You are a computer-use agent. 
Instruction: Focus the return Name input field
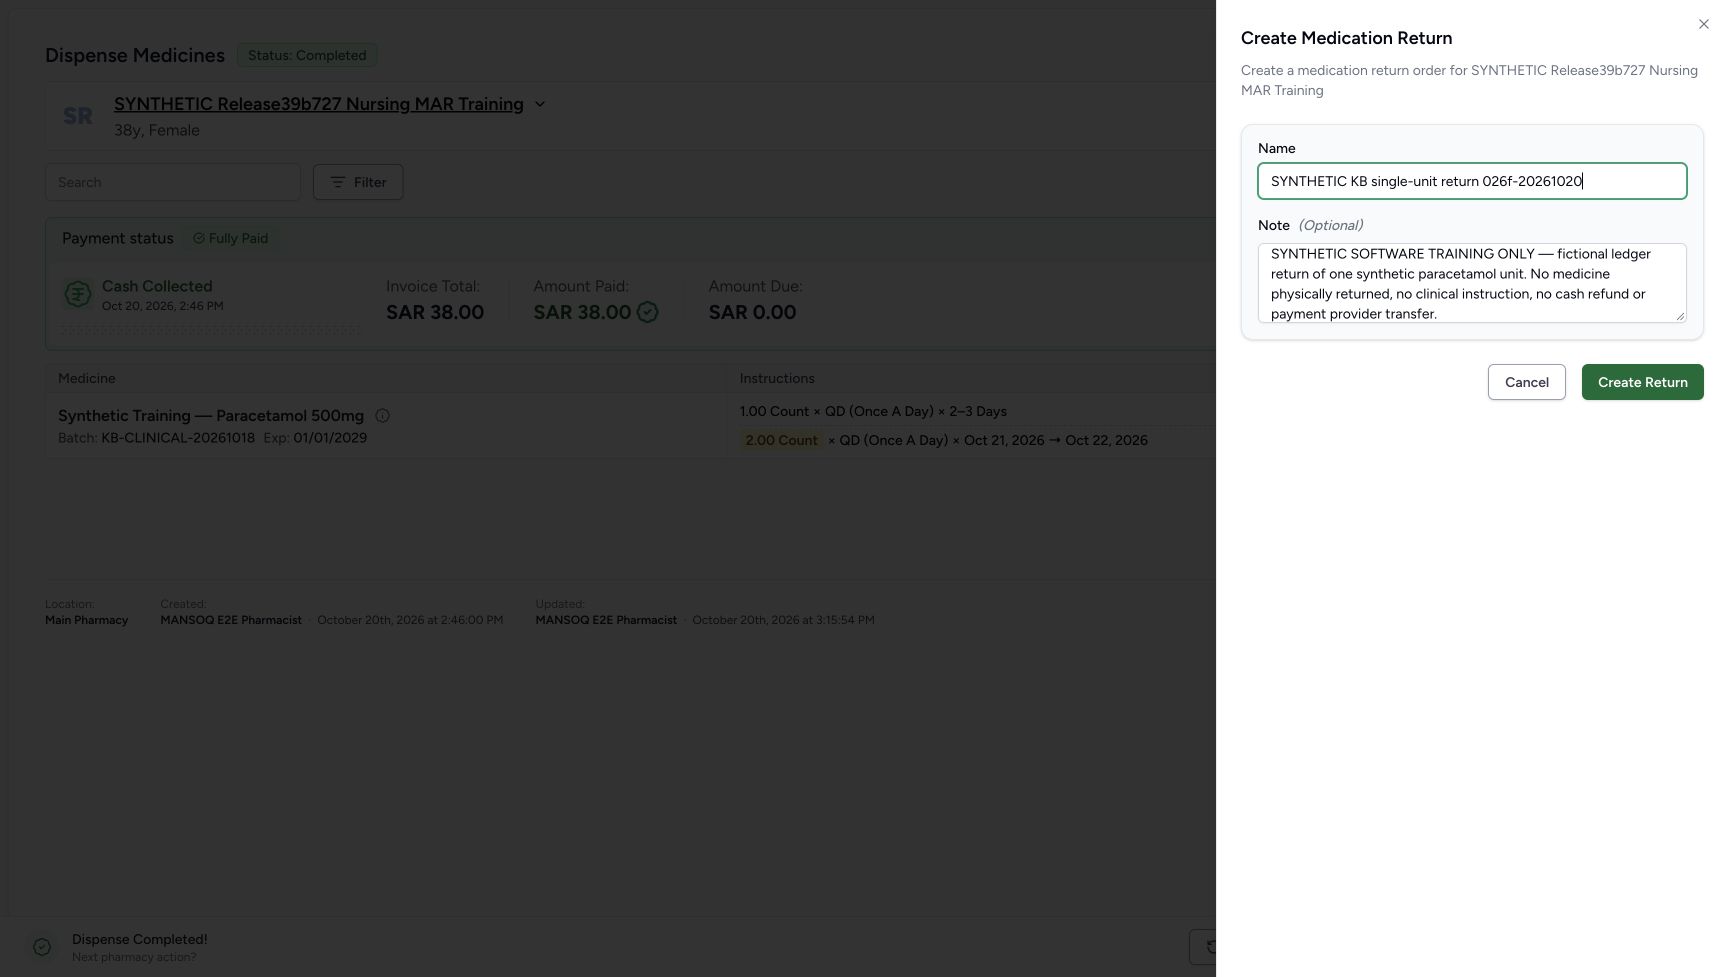1472,181
